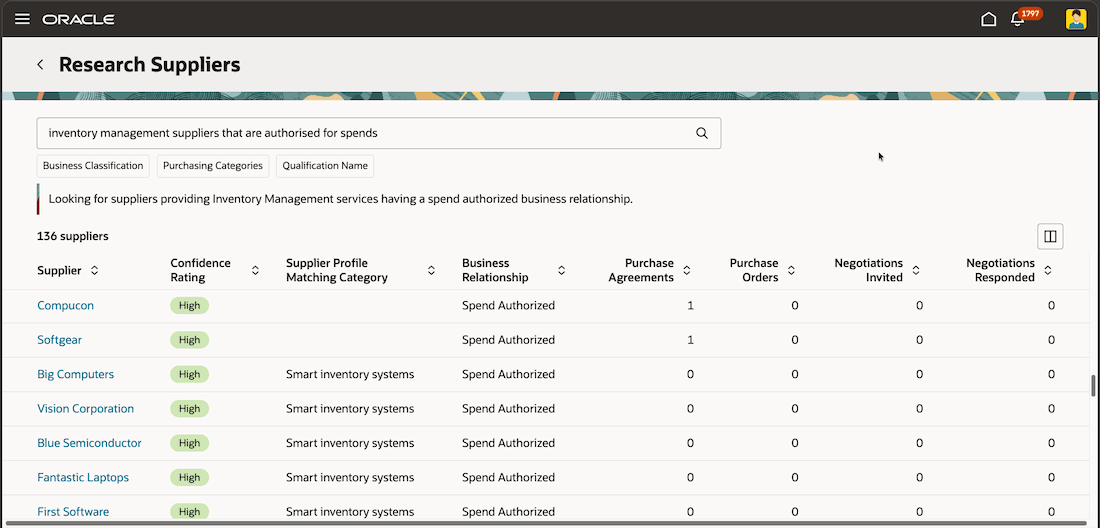Select the Purchasing Categories filter chip
Screen dimensions: 1100x528
pyautogui.click(x=213, y=166)
